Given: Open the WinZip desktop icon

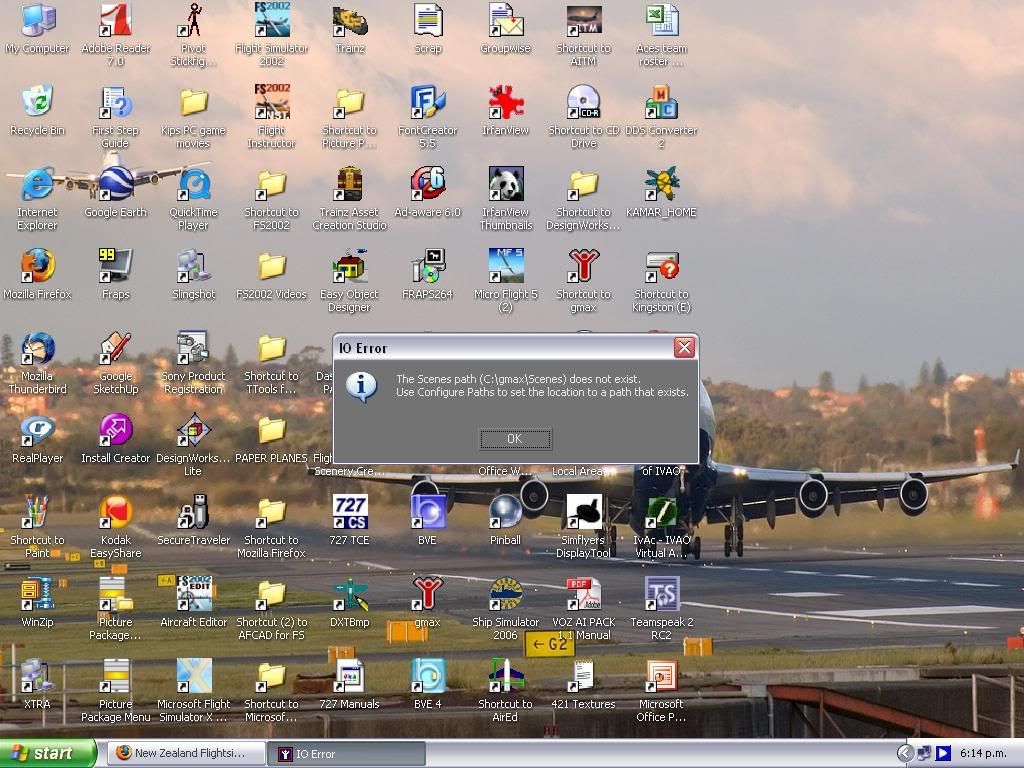Looking at the screenshot, I should (38, 596).
